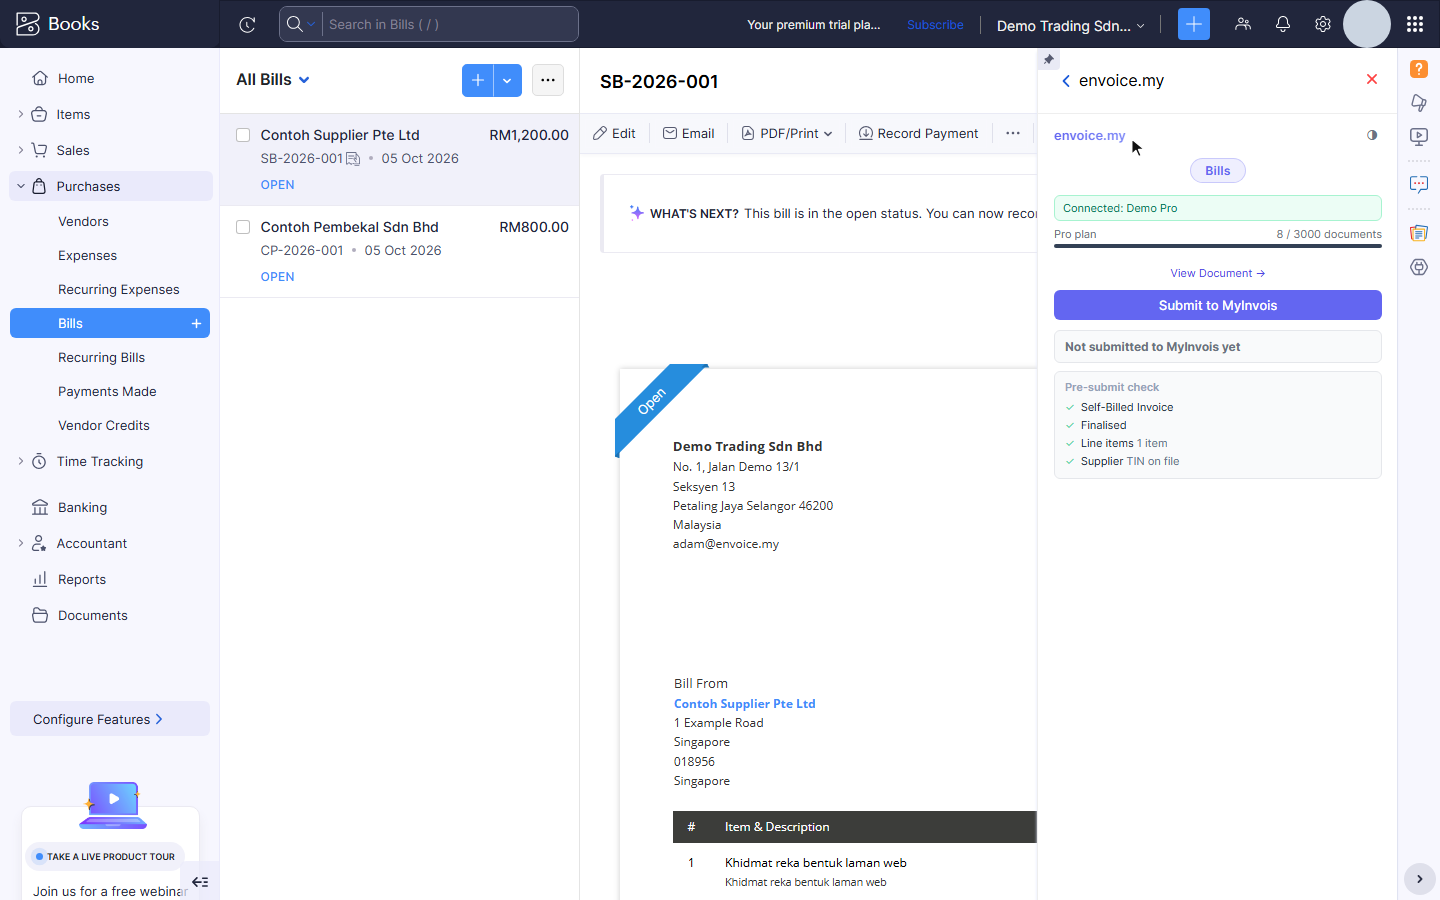Click the more options ellipsis in bill toolbar
Image resolution: width=1440 pixels, height=900 pixels.
click(x=1013, y=133)
